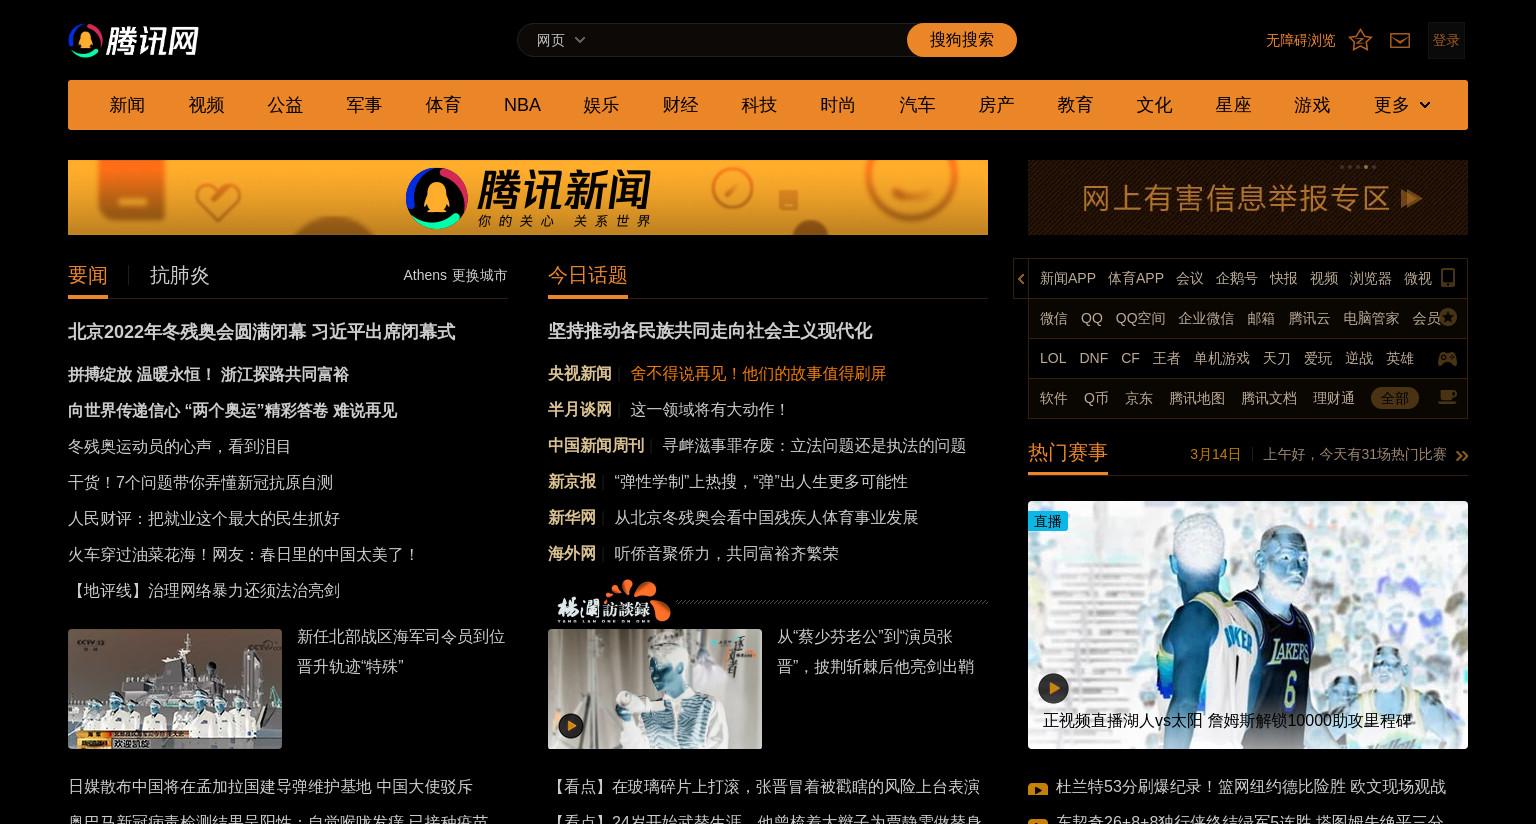Play the Lakers vs Suns live video

click(1053, 688)
